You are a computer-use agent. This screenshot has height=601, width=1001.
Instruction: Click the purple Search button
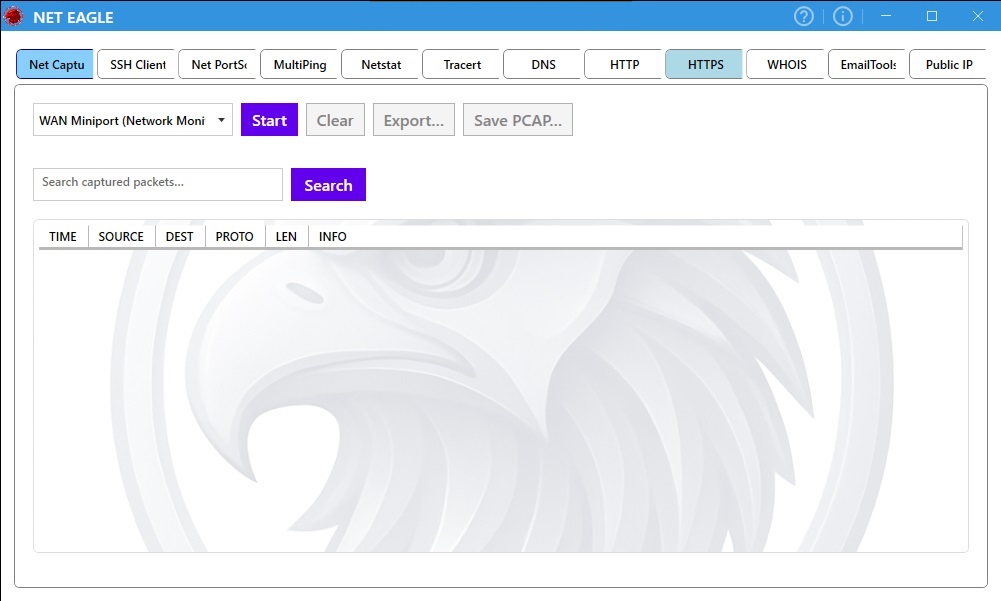coord(328,185)
